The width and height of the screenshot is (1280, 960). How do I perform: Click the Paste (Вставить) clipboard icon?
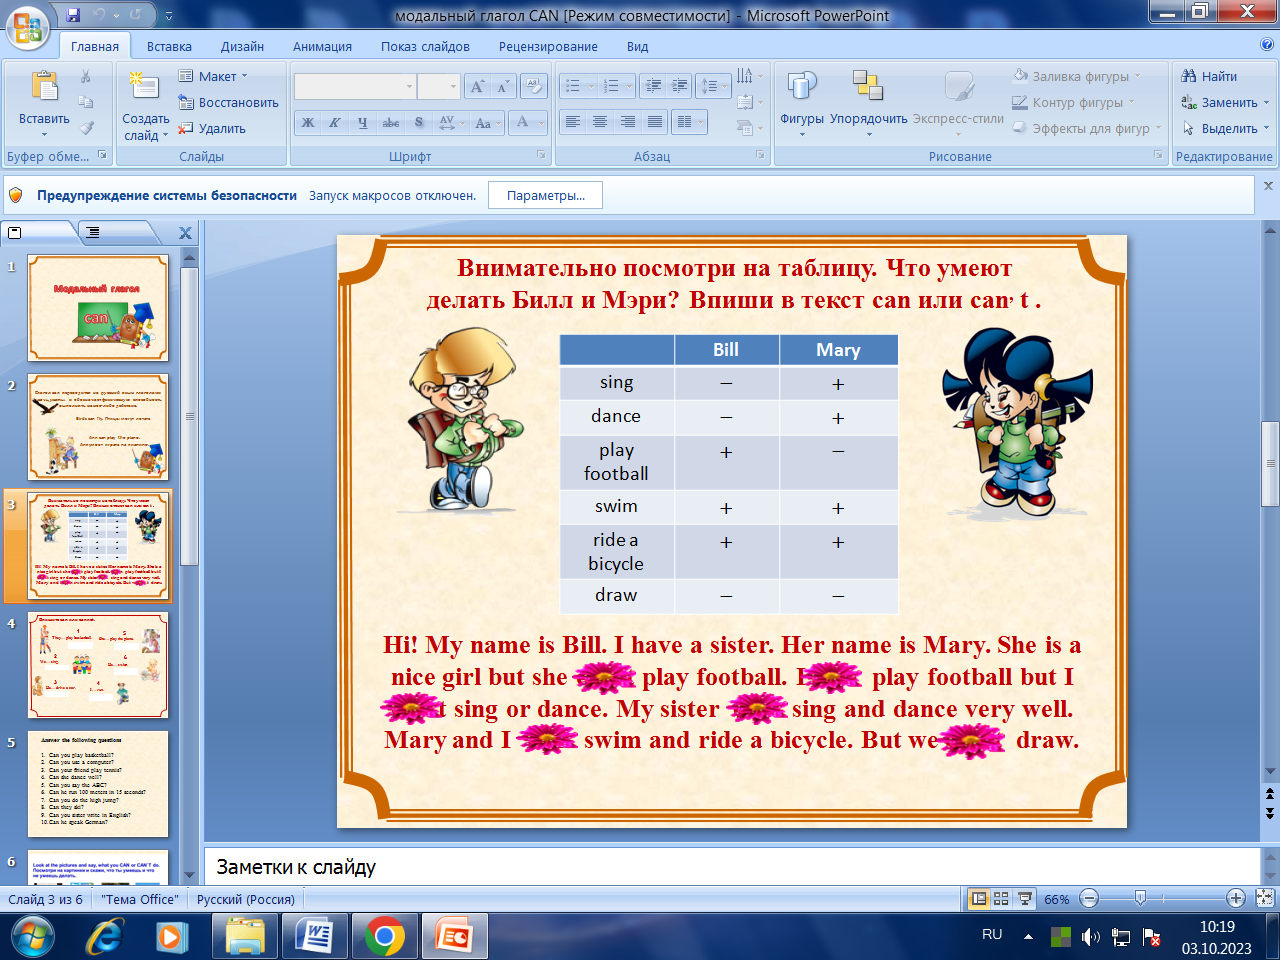click(x=44, y=89)
